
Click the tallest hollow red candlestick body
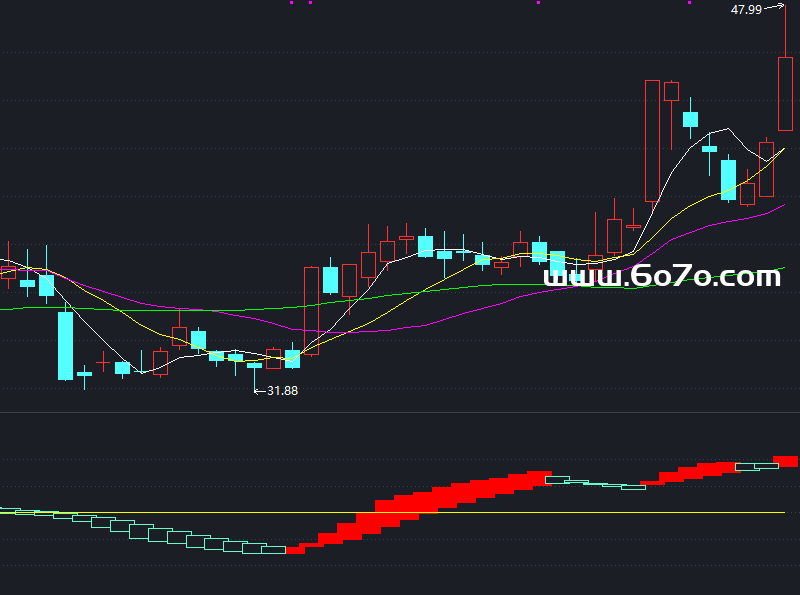652,140
